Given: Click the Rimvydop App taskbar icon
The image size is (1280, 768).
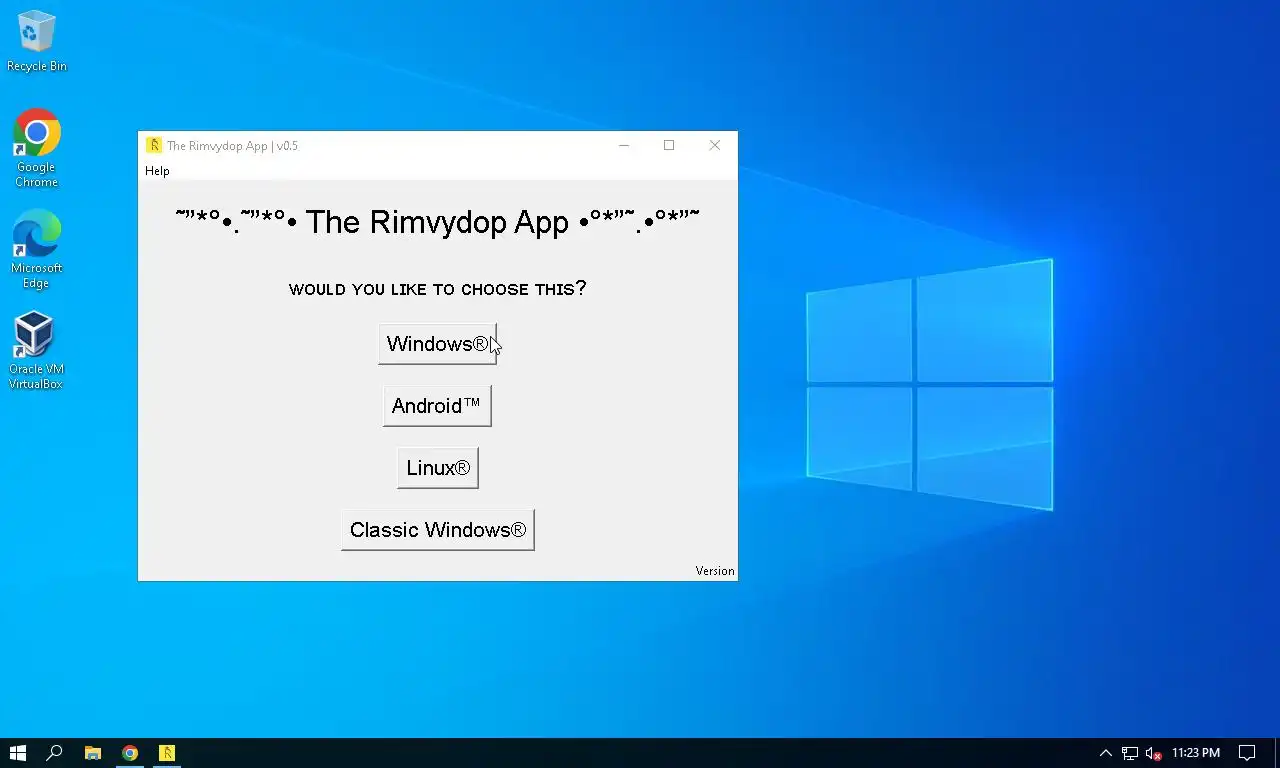Looking at the screenshot, I should coord(167,753).
